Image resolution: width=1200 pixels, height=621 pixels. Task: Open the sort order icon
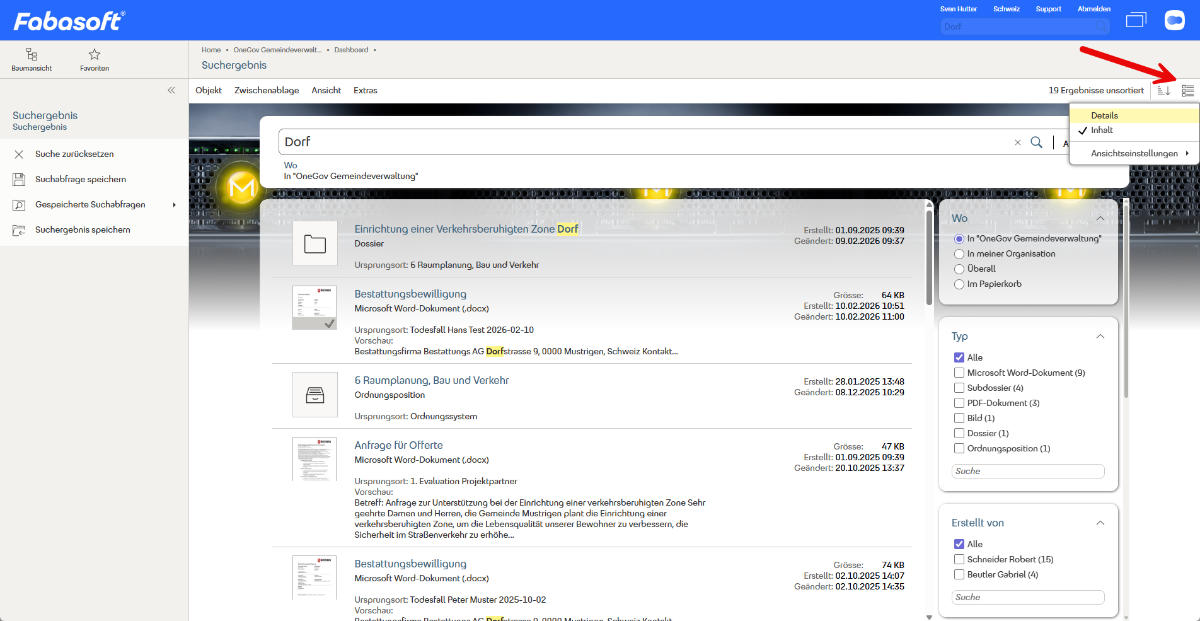click(1163, 90)
